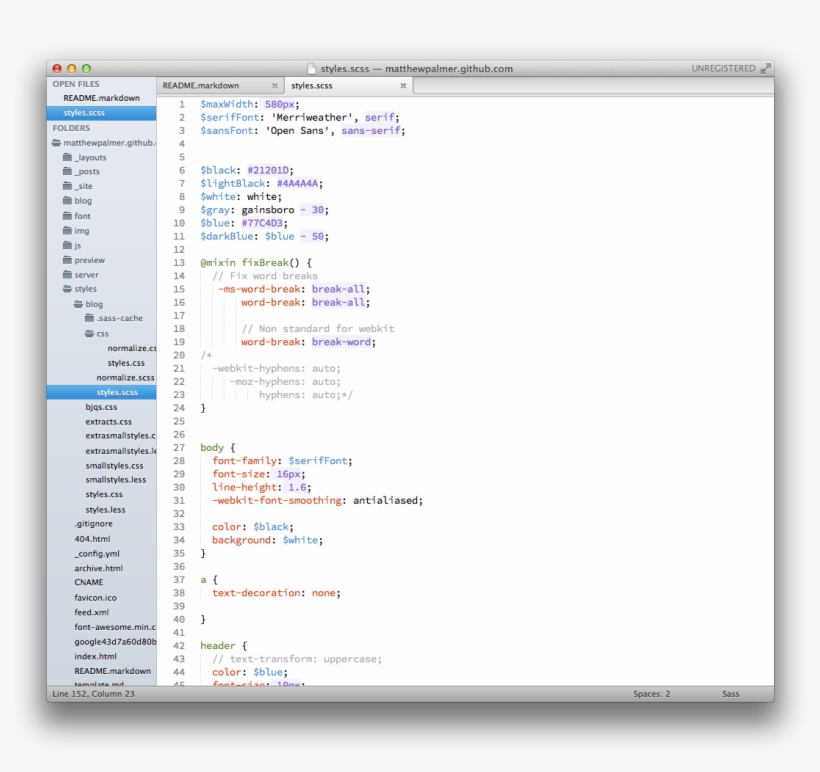The image size is (820, 772).
Task: Collapse the open css folder
Action: click(x=89, y=333)
